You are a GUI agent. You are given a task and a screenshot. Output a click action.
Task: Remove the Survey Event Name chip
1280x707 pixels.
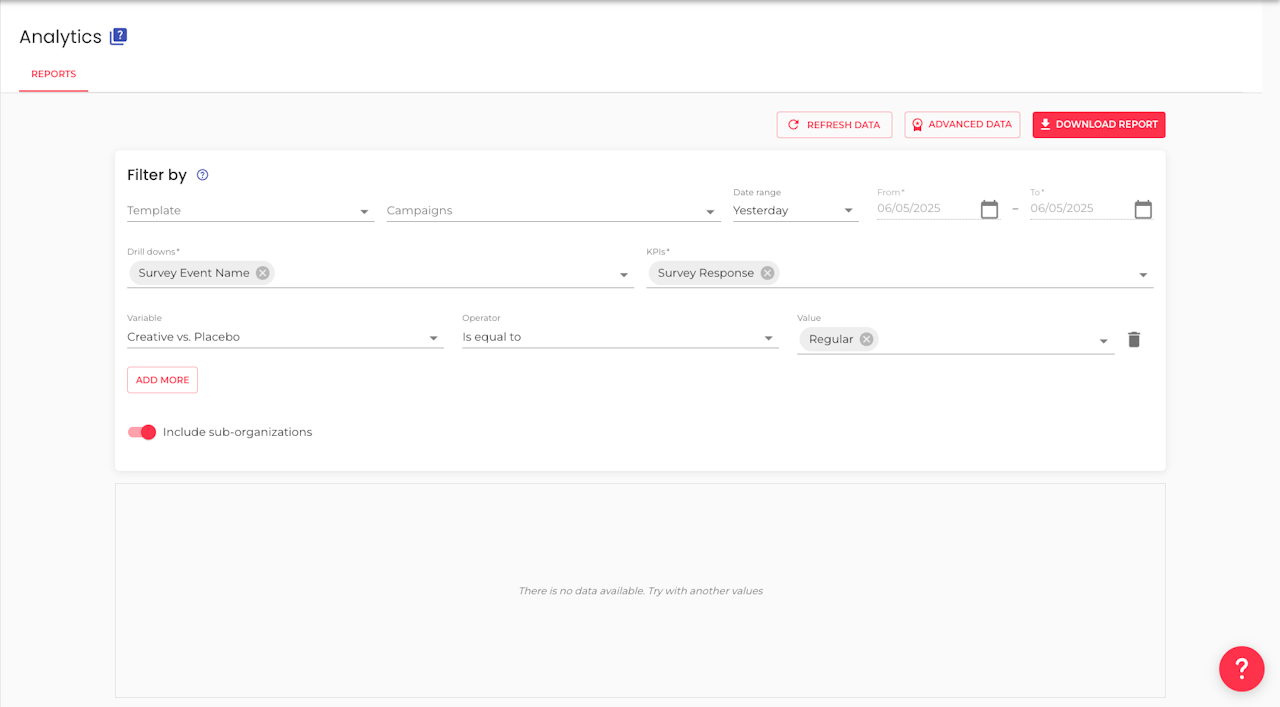262,273
